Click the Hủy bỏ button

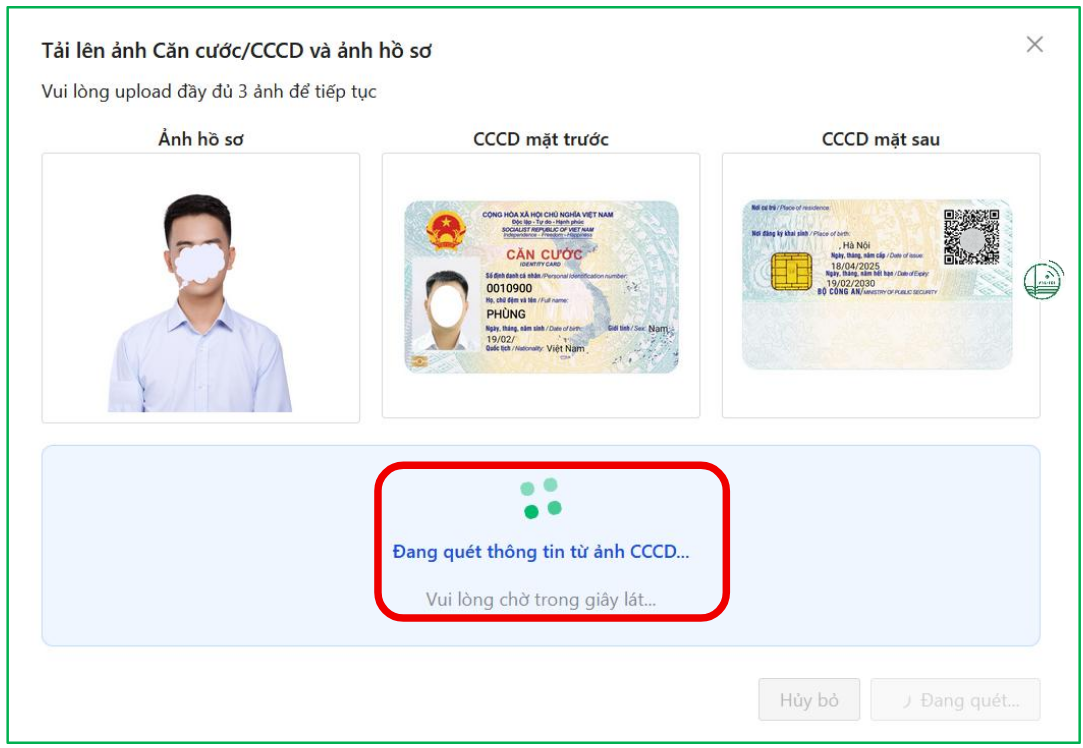[809, 700]
